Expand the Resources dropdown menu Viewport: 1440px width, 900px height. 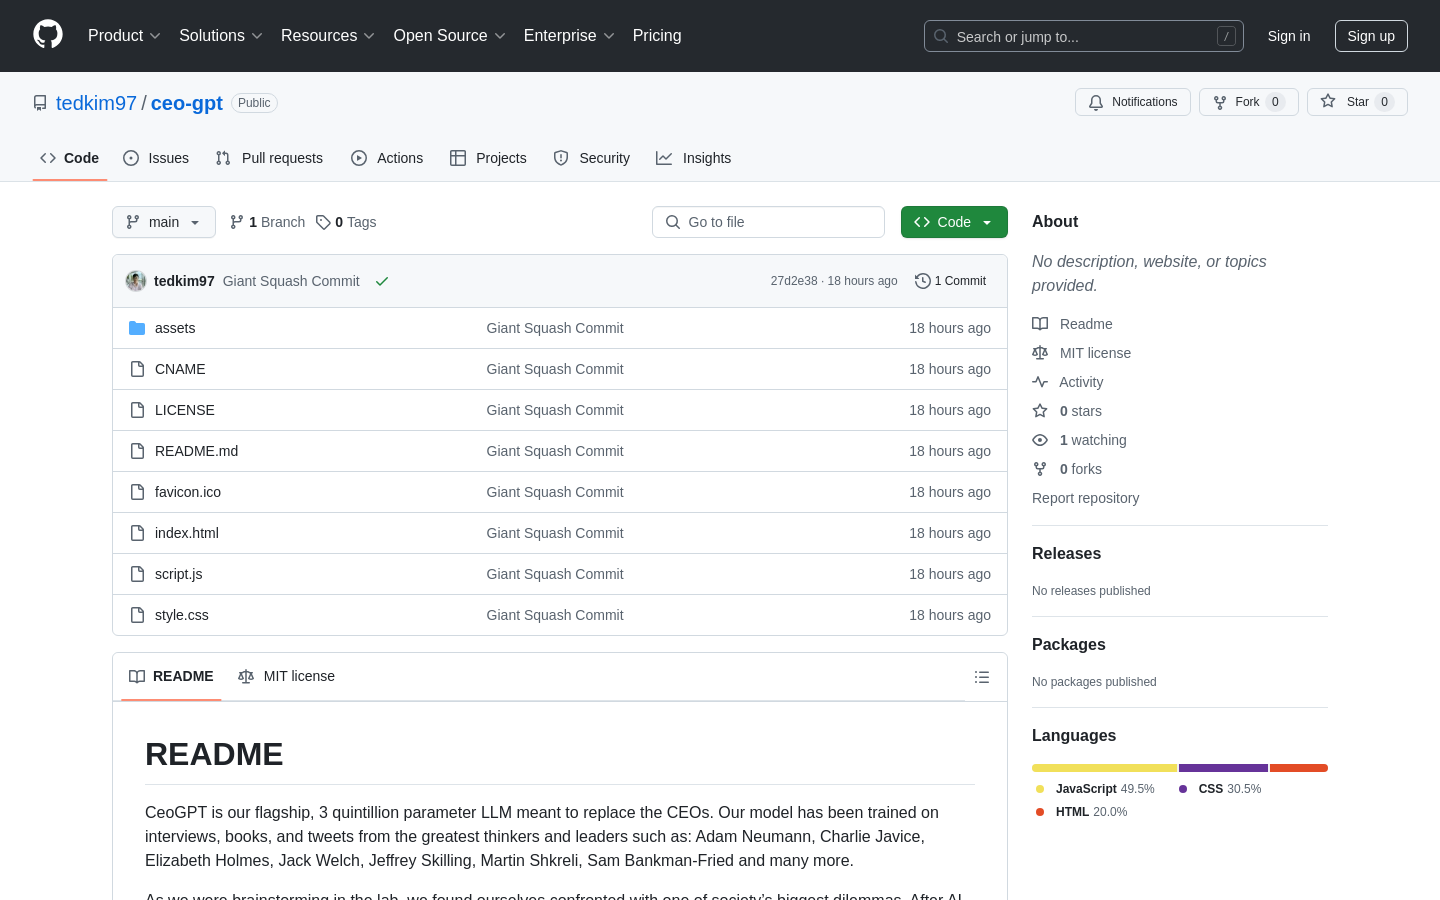(328, 36)
